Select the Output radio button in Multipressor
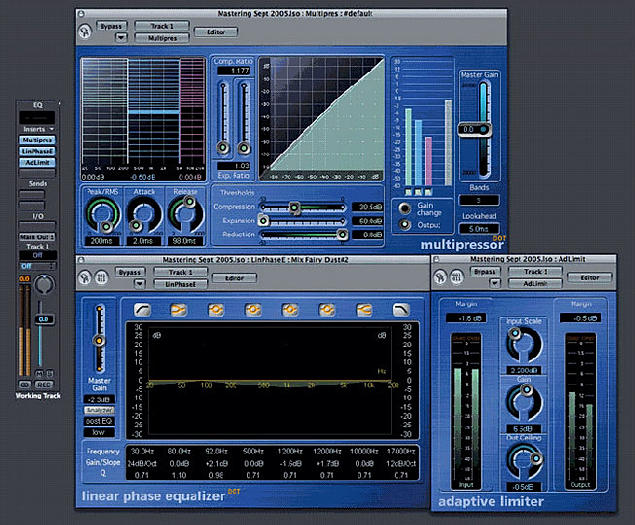The image size is (635, 525). point(405,224)
